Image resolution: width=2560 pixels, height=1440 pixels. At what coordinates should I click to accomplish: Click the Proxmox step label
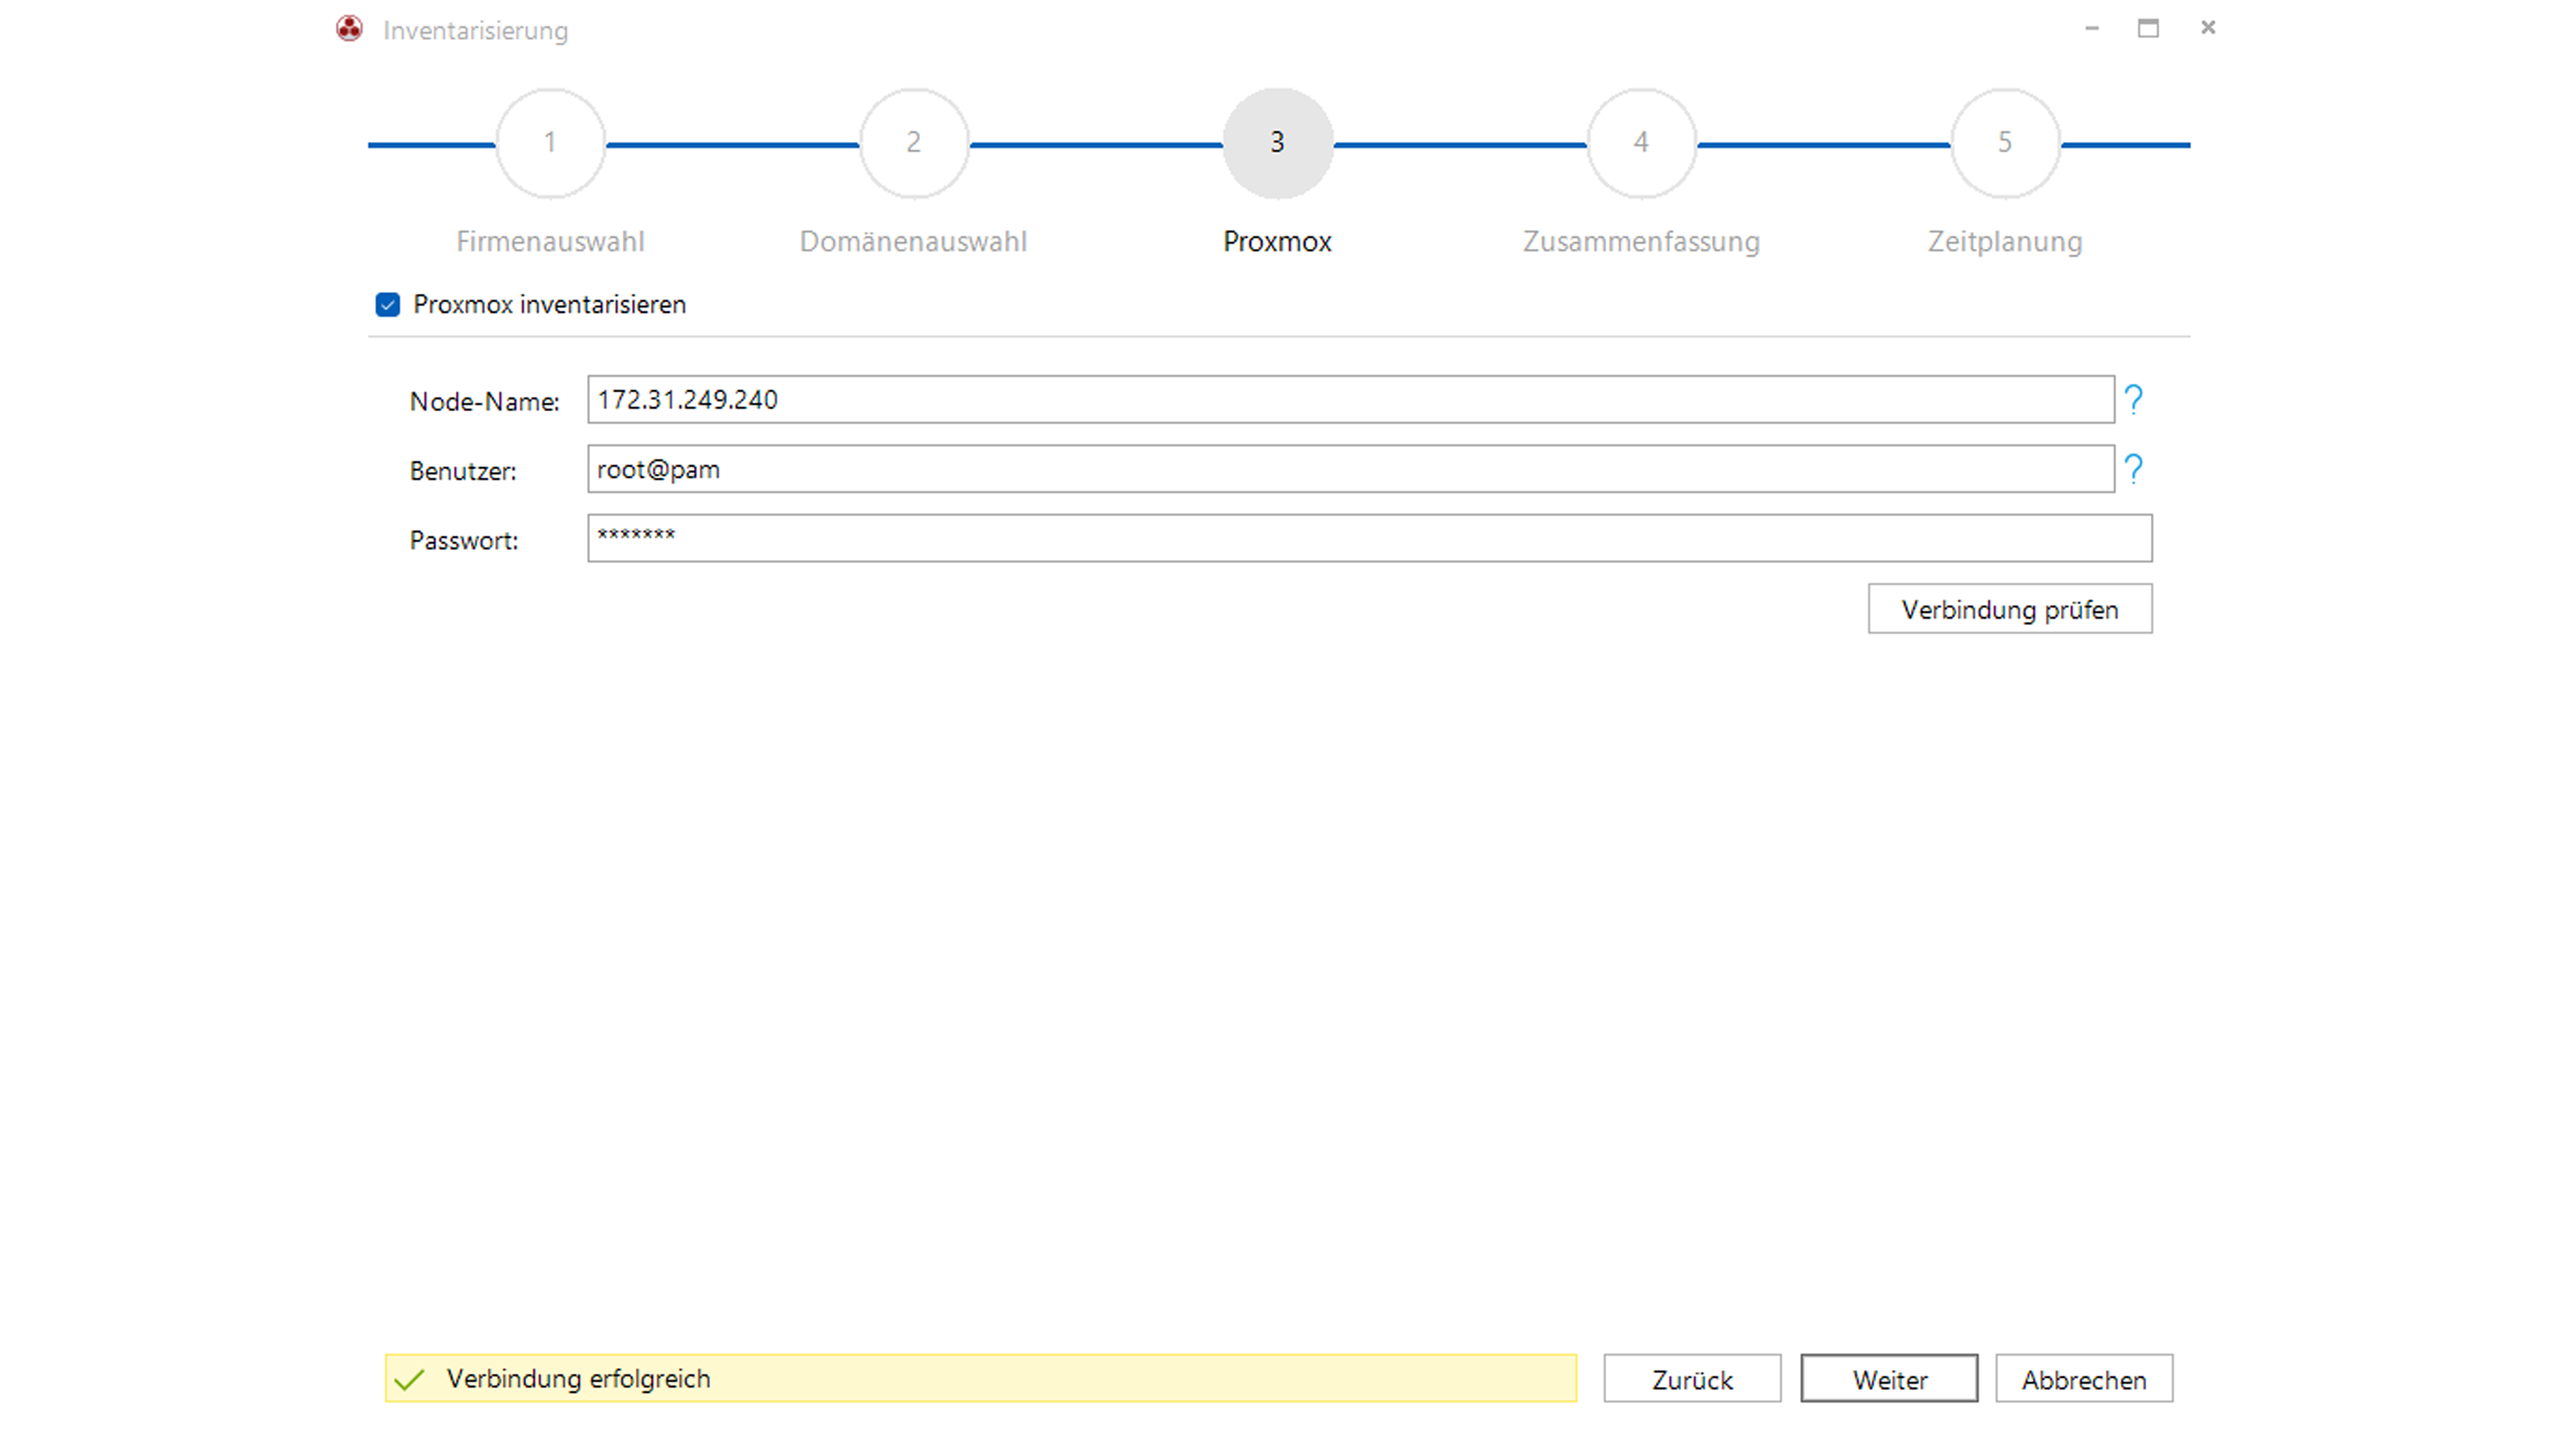(x=1277, y=241)
